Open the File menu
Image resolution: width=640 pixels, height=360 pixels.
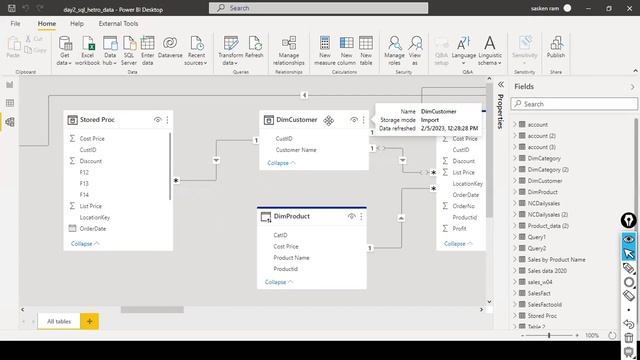tap(16, 24)
